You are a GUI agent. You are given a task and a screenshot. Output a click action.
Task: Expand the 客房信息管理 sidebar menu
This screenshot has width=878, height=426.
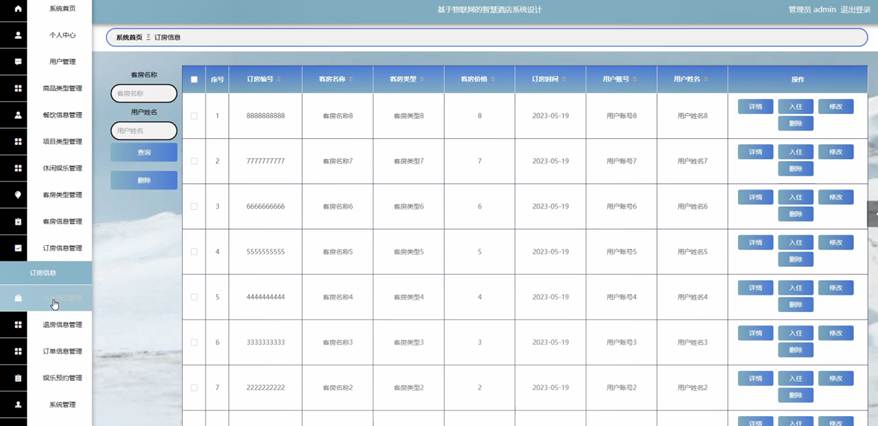46,222
